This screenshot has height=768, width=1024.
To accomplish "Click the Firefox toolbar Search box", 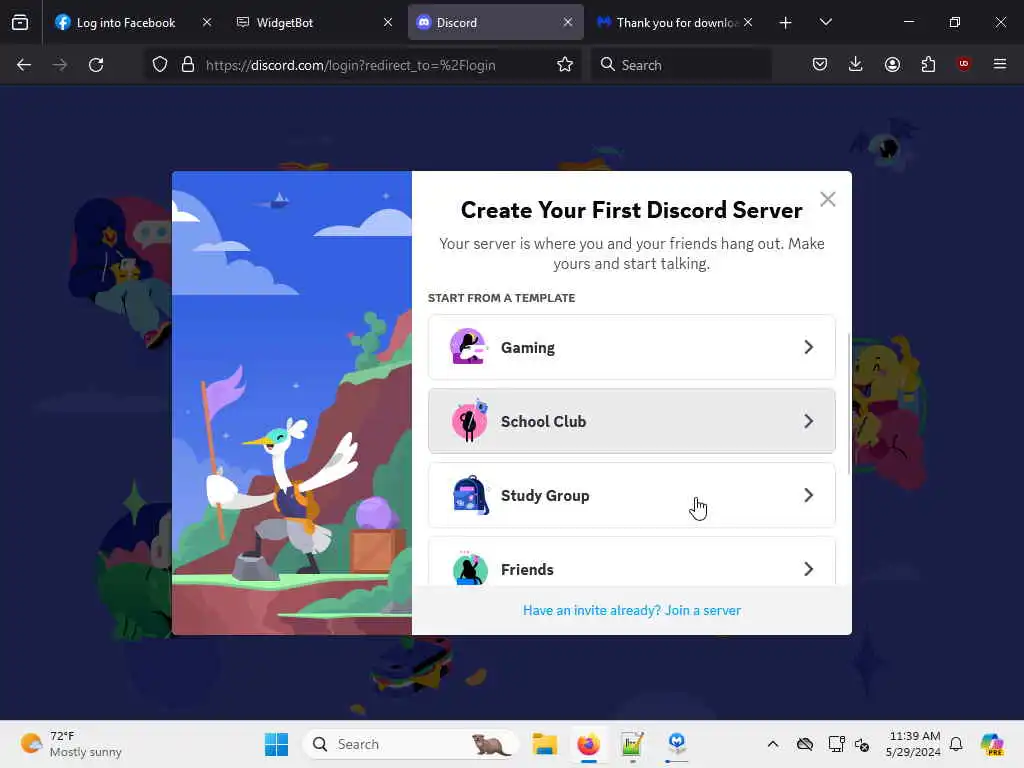I will tap(681, 65).
